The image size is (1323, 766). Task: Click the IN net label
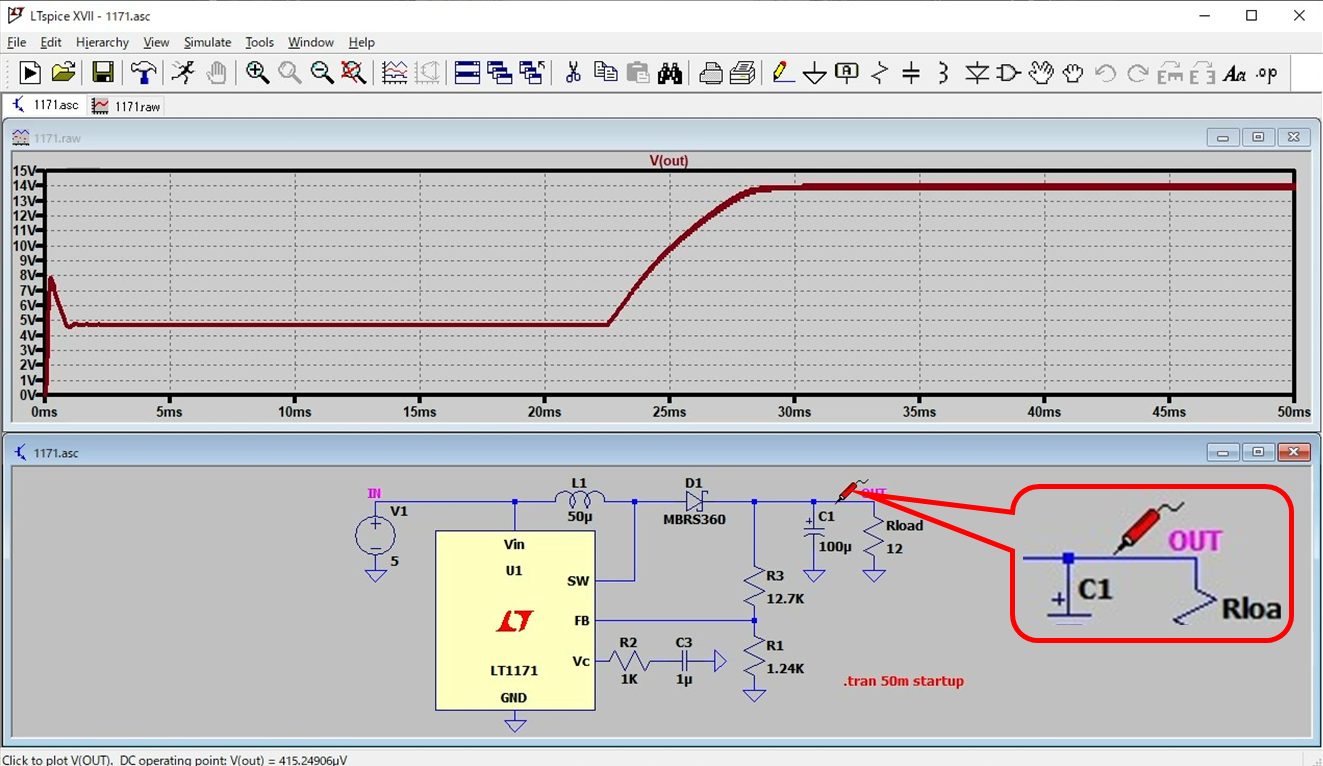tap(374, 493)
